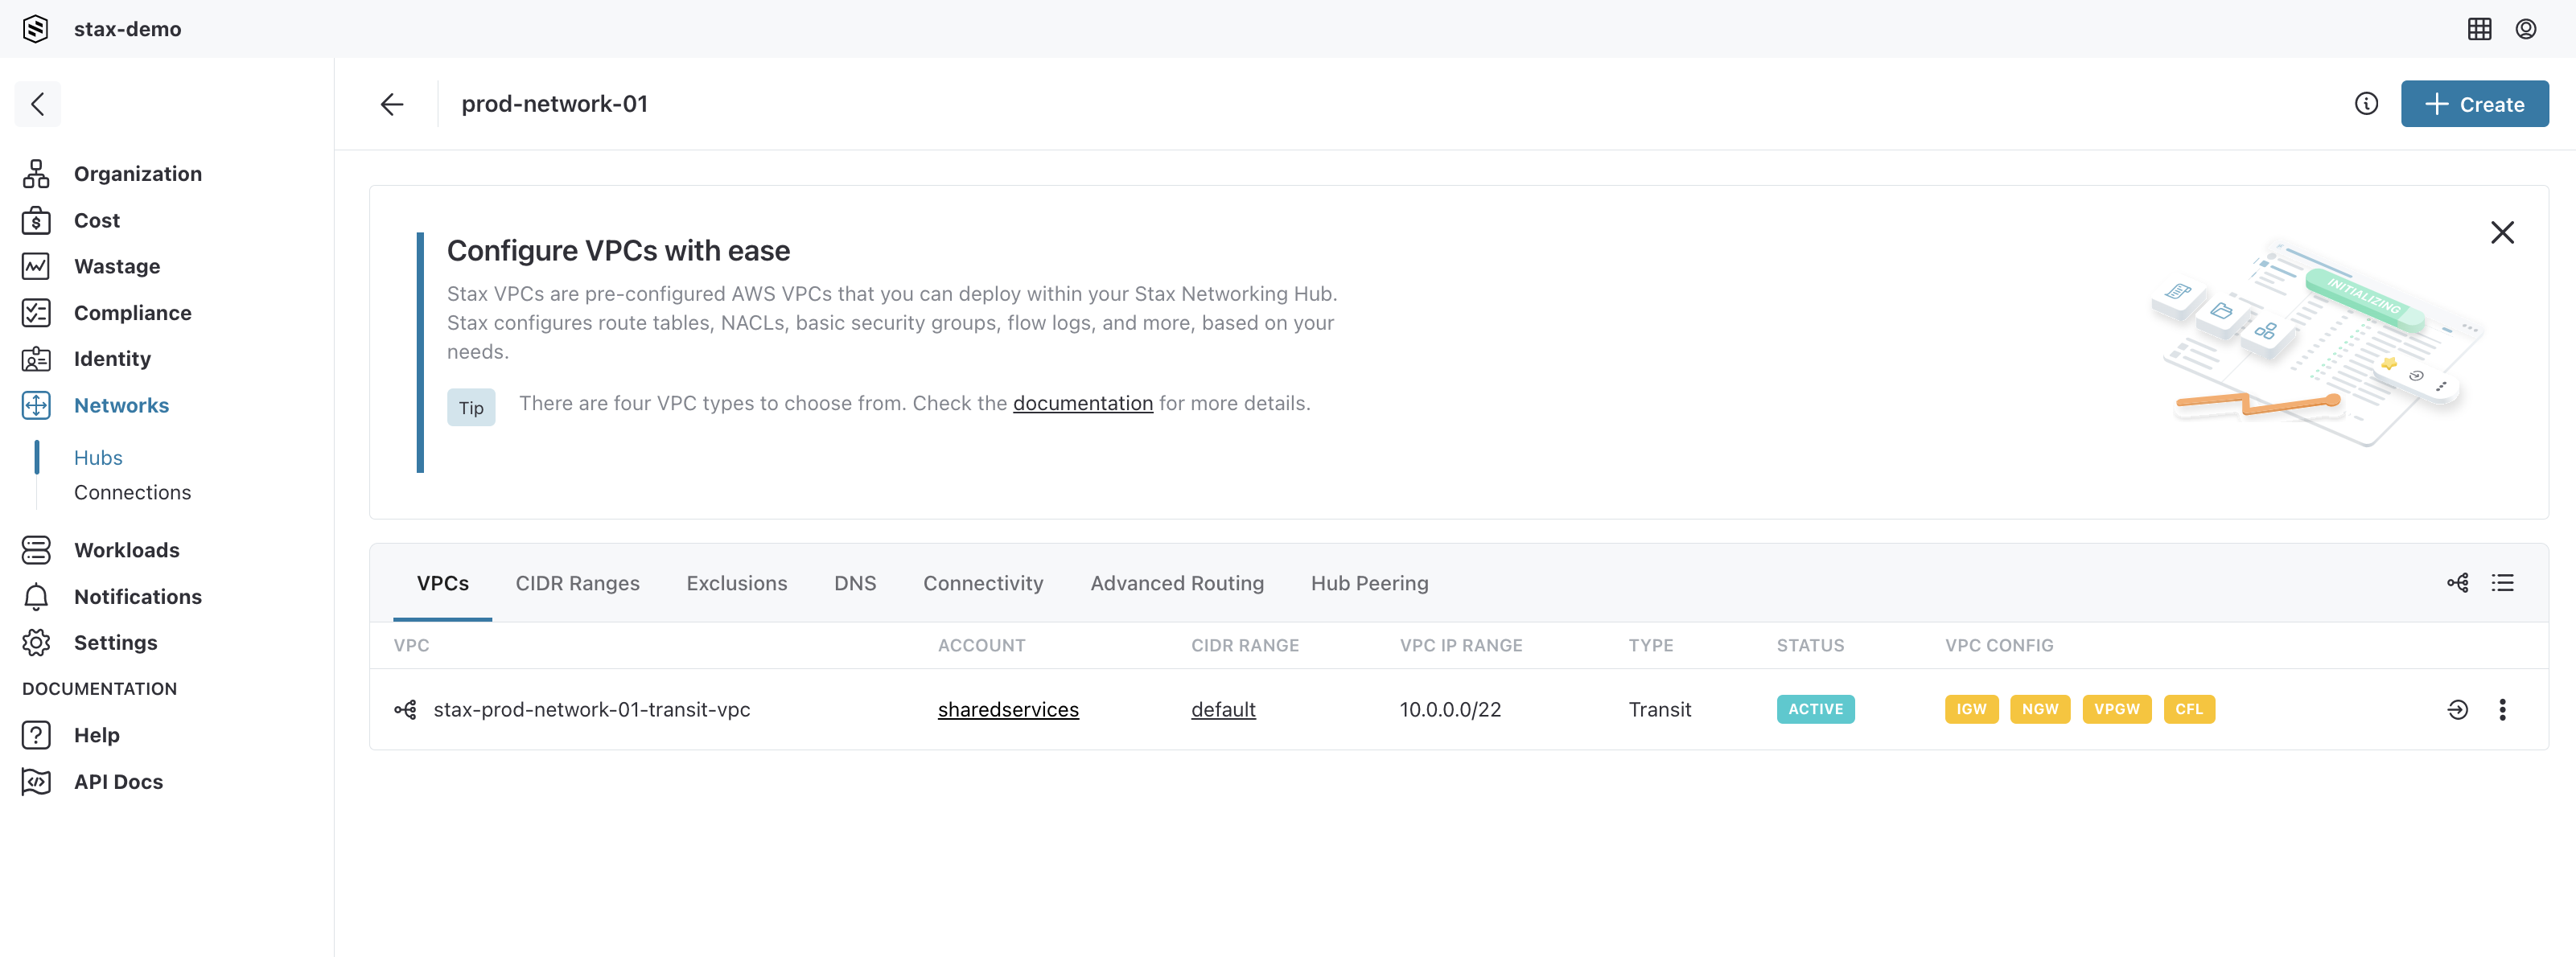Click the Networks sidebar icon
The height and width of the screenshot is (957, 2576).
[x=36, y=402]
